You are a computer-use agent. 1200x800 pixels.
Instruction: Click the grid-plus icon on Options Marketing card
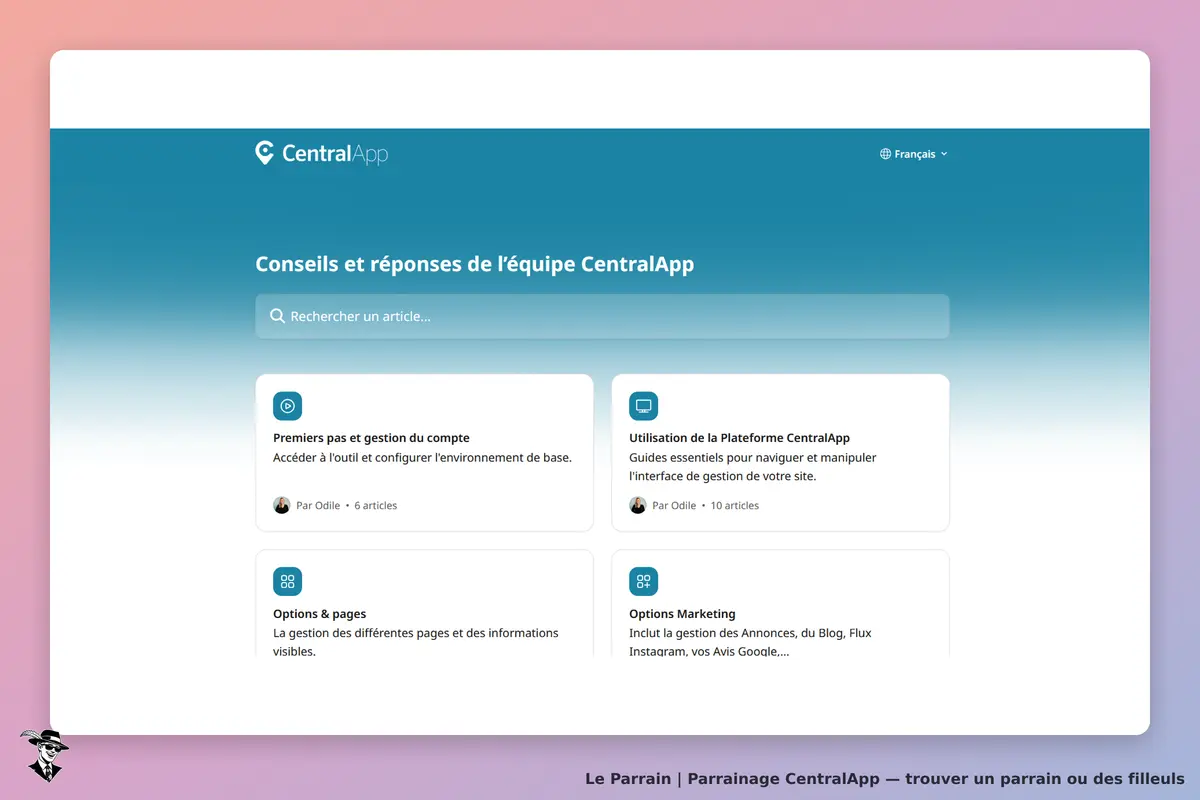point(643,581)
